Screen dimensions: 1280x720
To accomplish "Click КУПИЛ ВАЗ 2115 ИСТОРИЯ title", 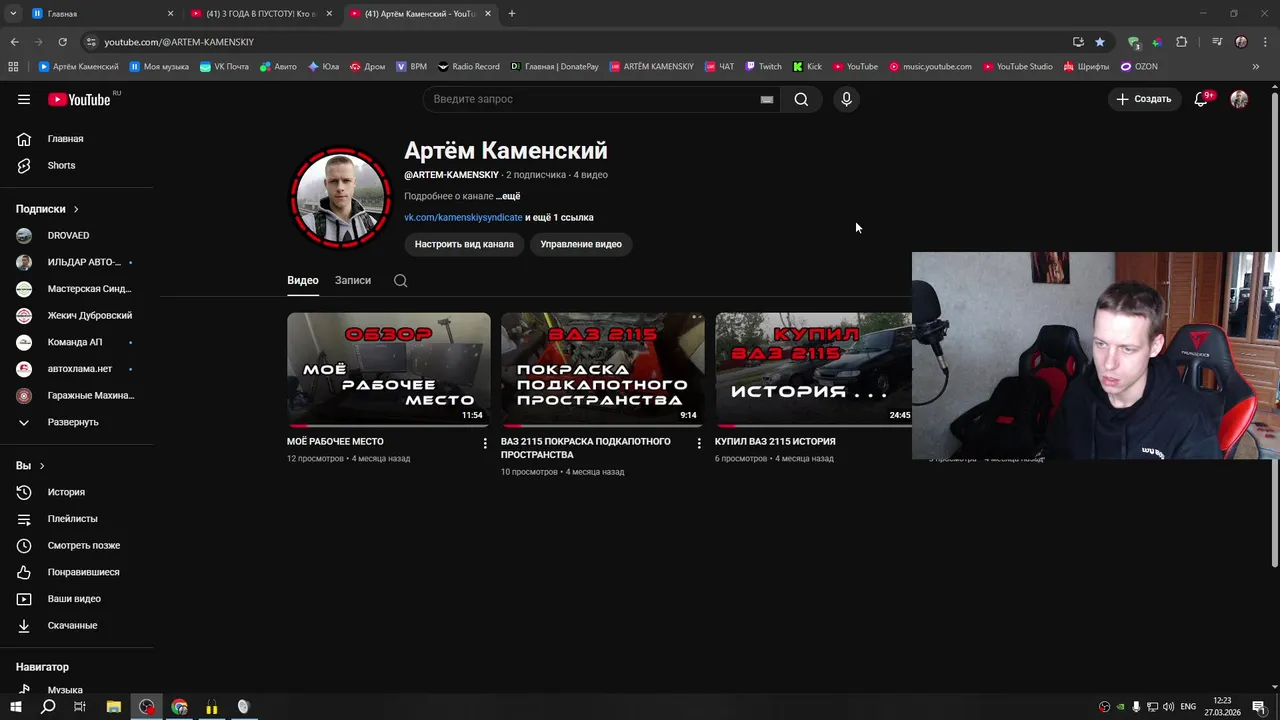I will click(775, 441).
